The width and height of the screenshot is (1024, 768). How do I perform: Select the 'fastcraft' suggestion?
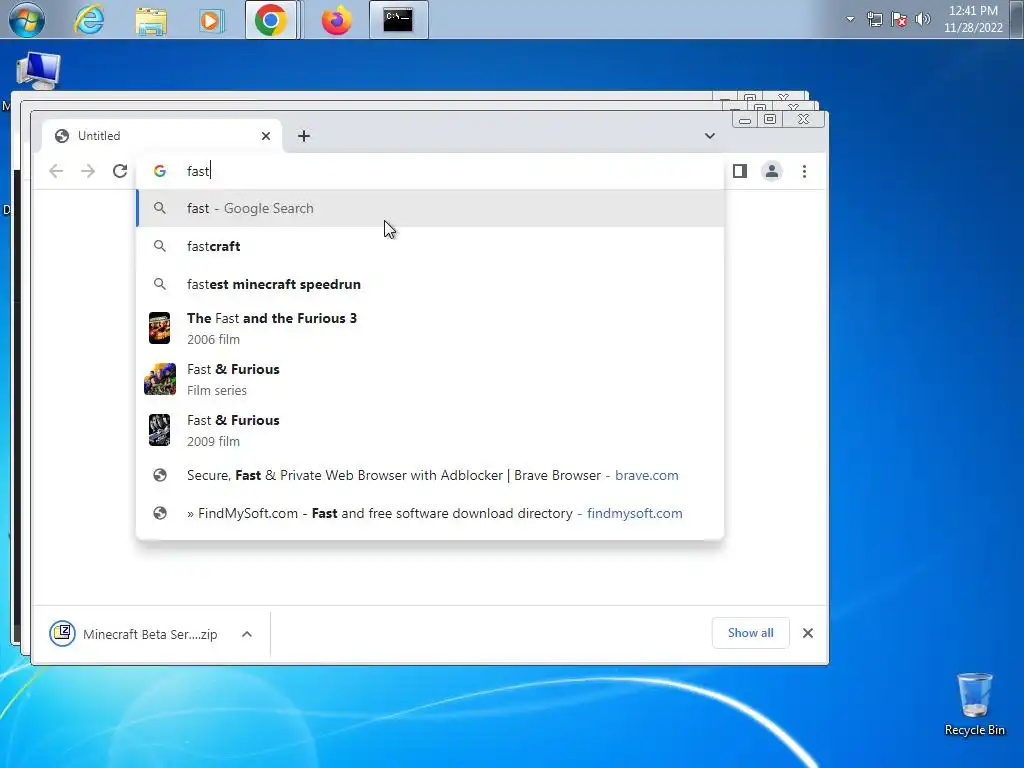(x=430, y=246)
